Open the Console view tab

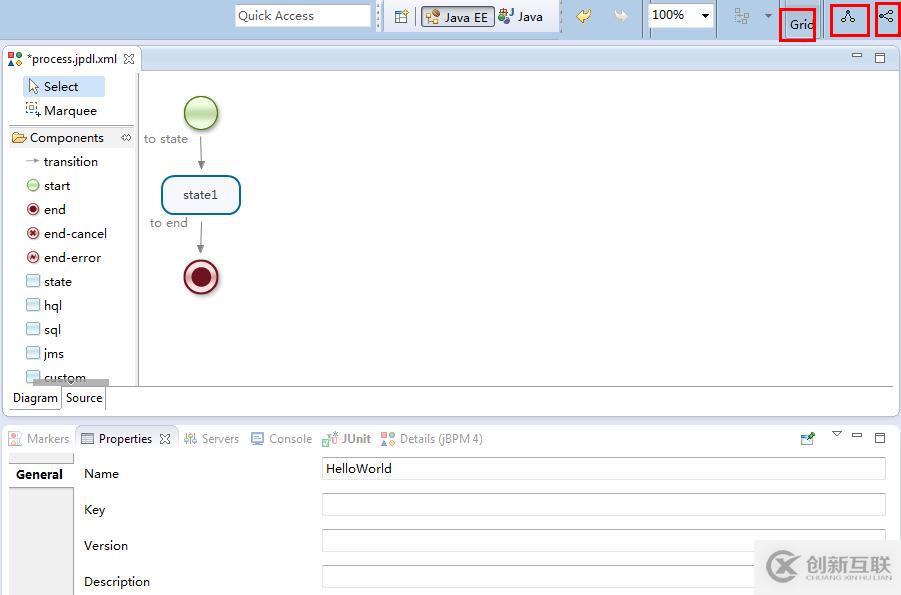pyautogui.click(x=282, y=439)
